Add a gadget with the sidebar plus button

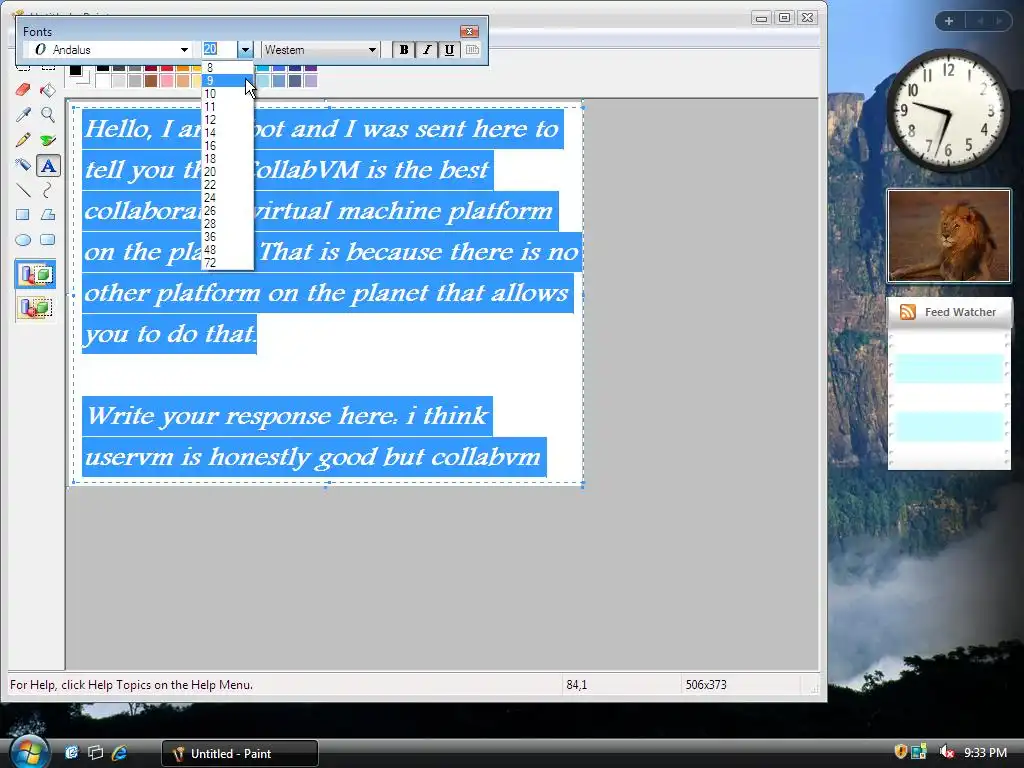click(949, 21)
